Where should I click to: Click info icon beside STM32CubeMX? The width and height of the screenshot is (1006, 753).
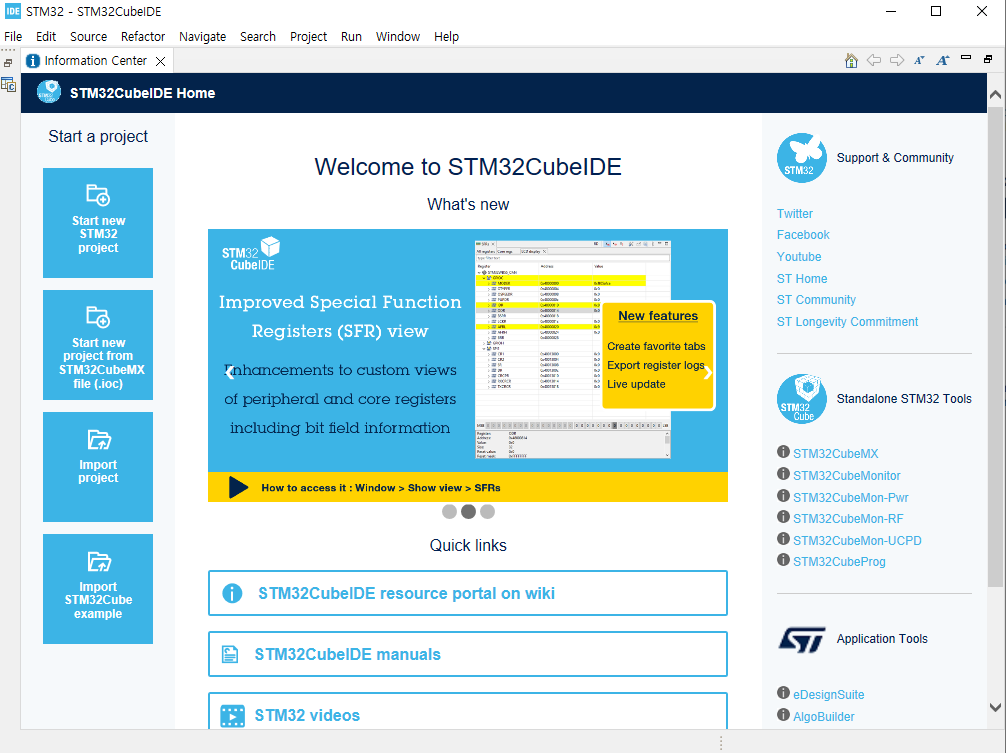[783, 452]
